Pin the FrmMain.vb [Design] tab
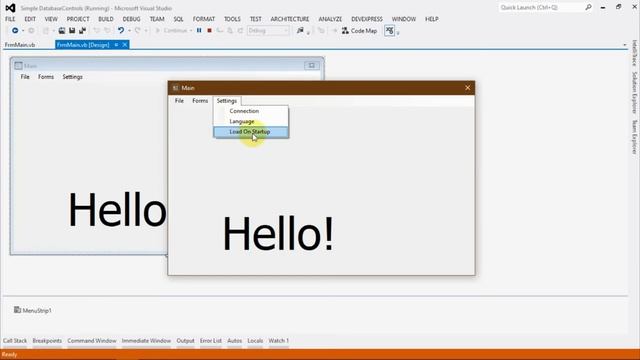 click(x=116, y=45)
